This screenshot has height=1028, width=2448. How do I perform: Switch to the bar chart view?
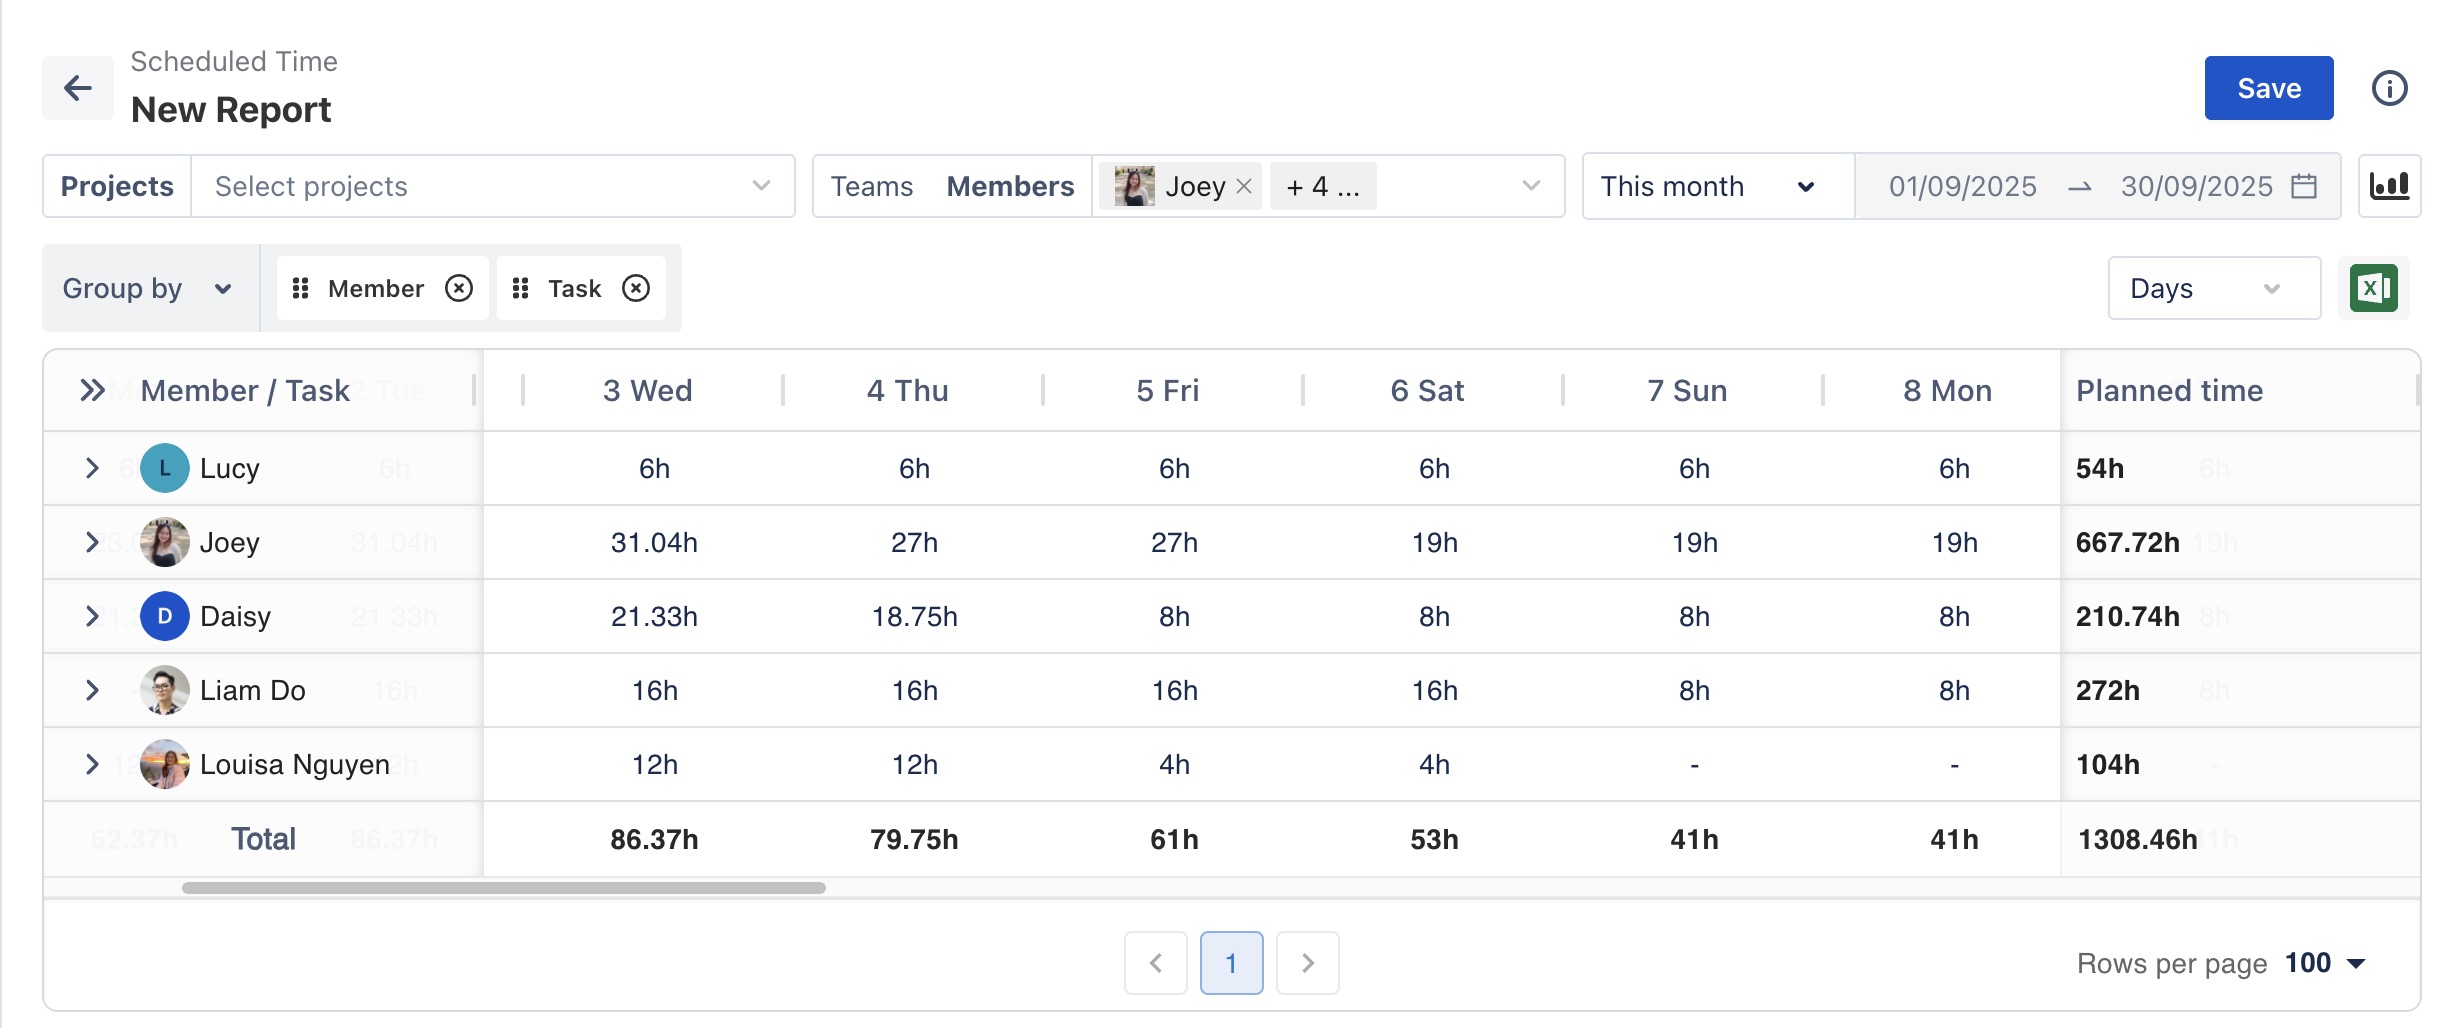point(2389,186)
